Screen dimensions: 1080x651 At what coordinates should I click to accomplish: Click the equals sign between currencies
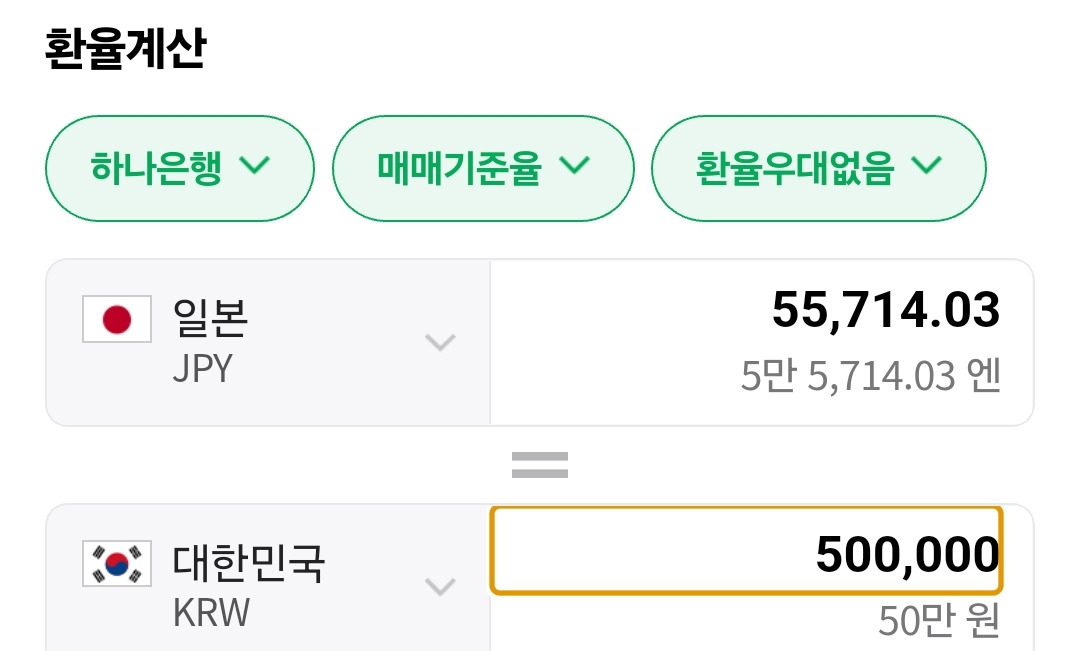tap(540, 464)
